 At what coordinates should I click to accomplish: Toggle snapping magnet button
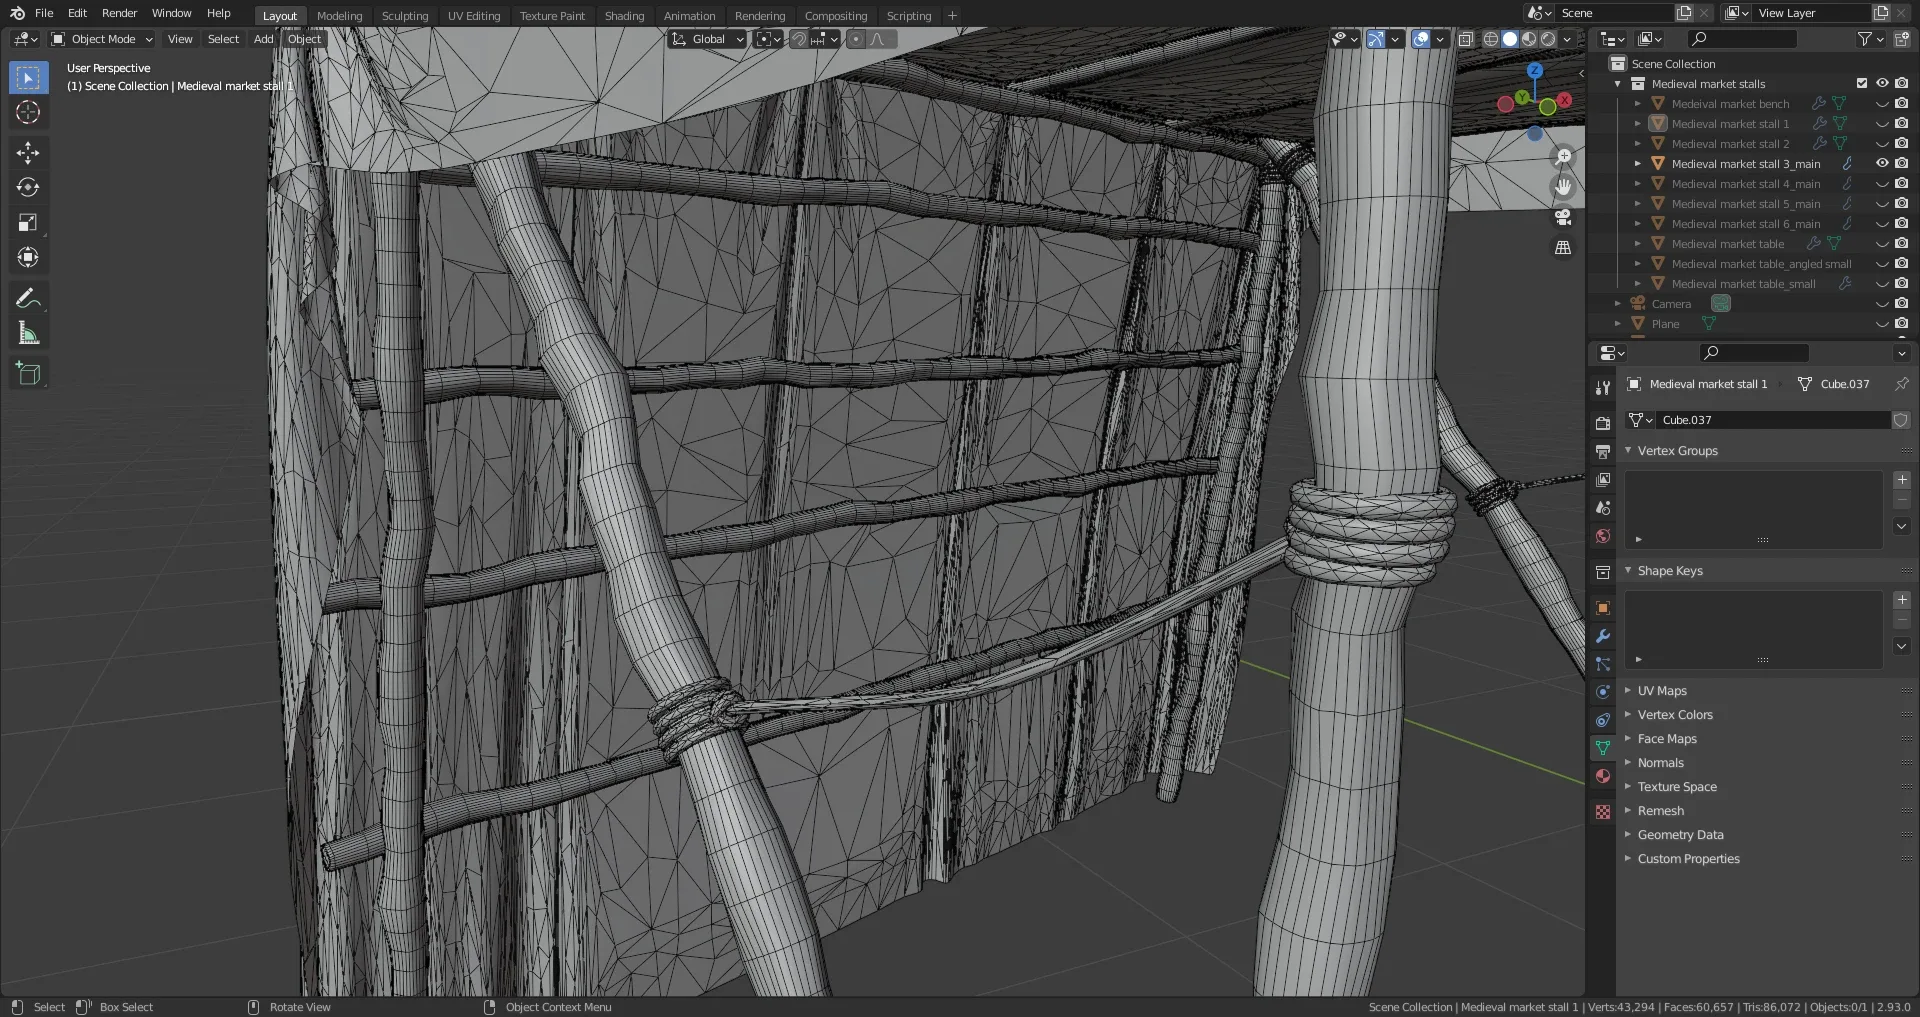click(798, 39)
